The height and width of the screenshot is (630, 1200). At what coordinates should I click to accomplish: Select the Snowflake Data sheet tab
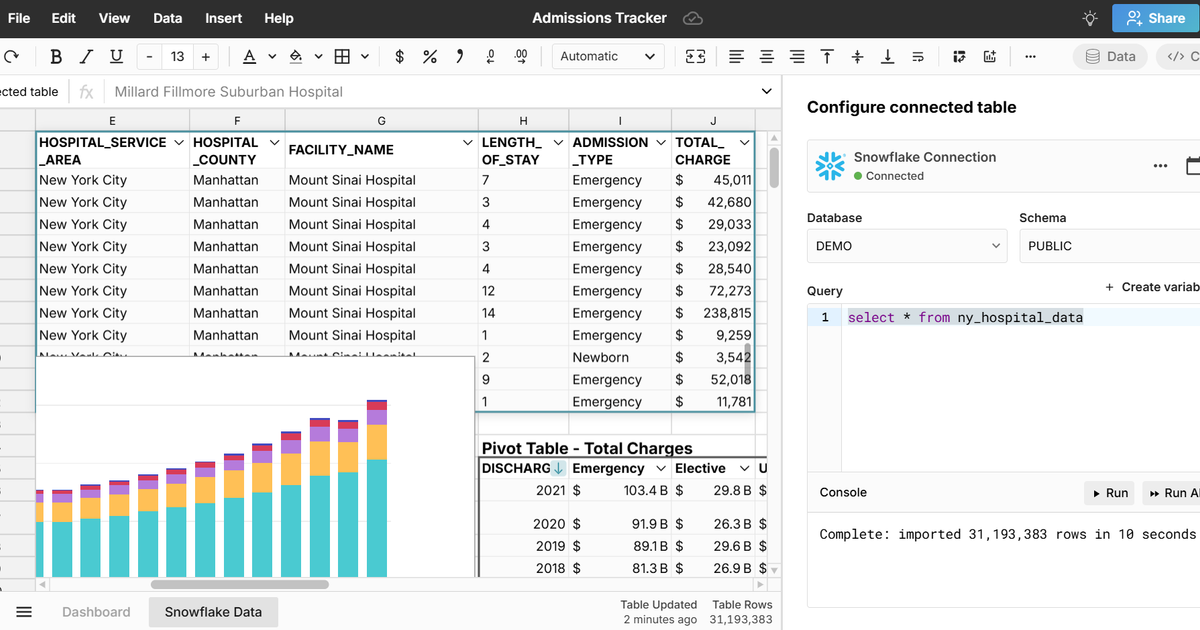tap(213, 612)
